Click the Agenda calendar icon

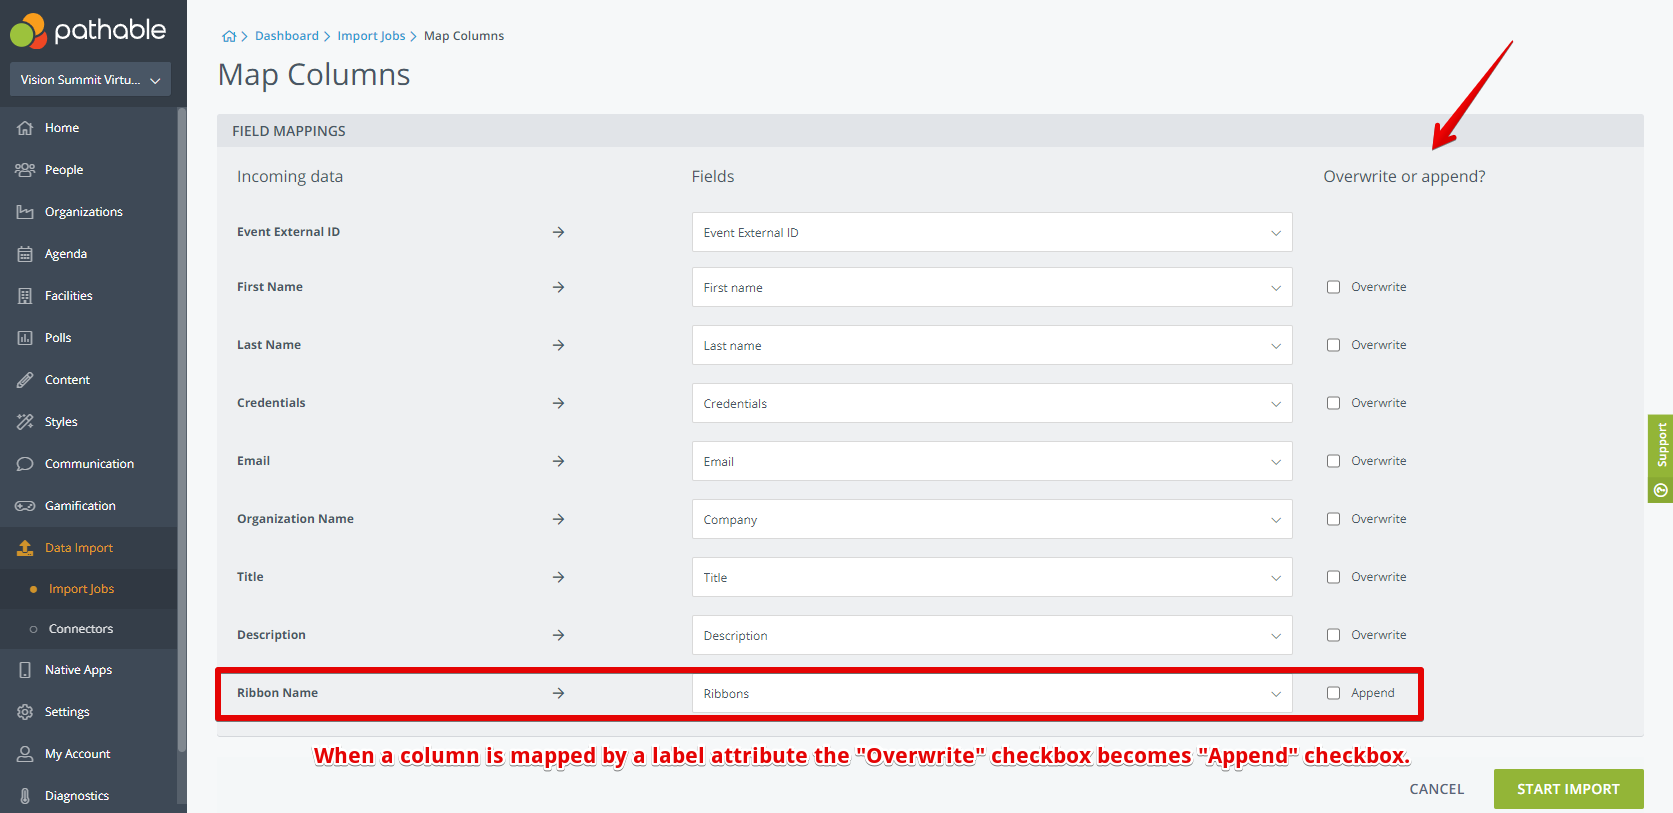coord(25,254)
